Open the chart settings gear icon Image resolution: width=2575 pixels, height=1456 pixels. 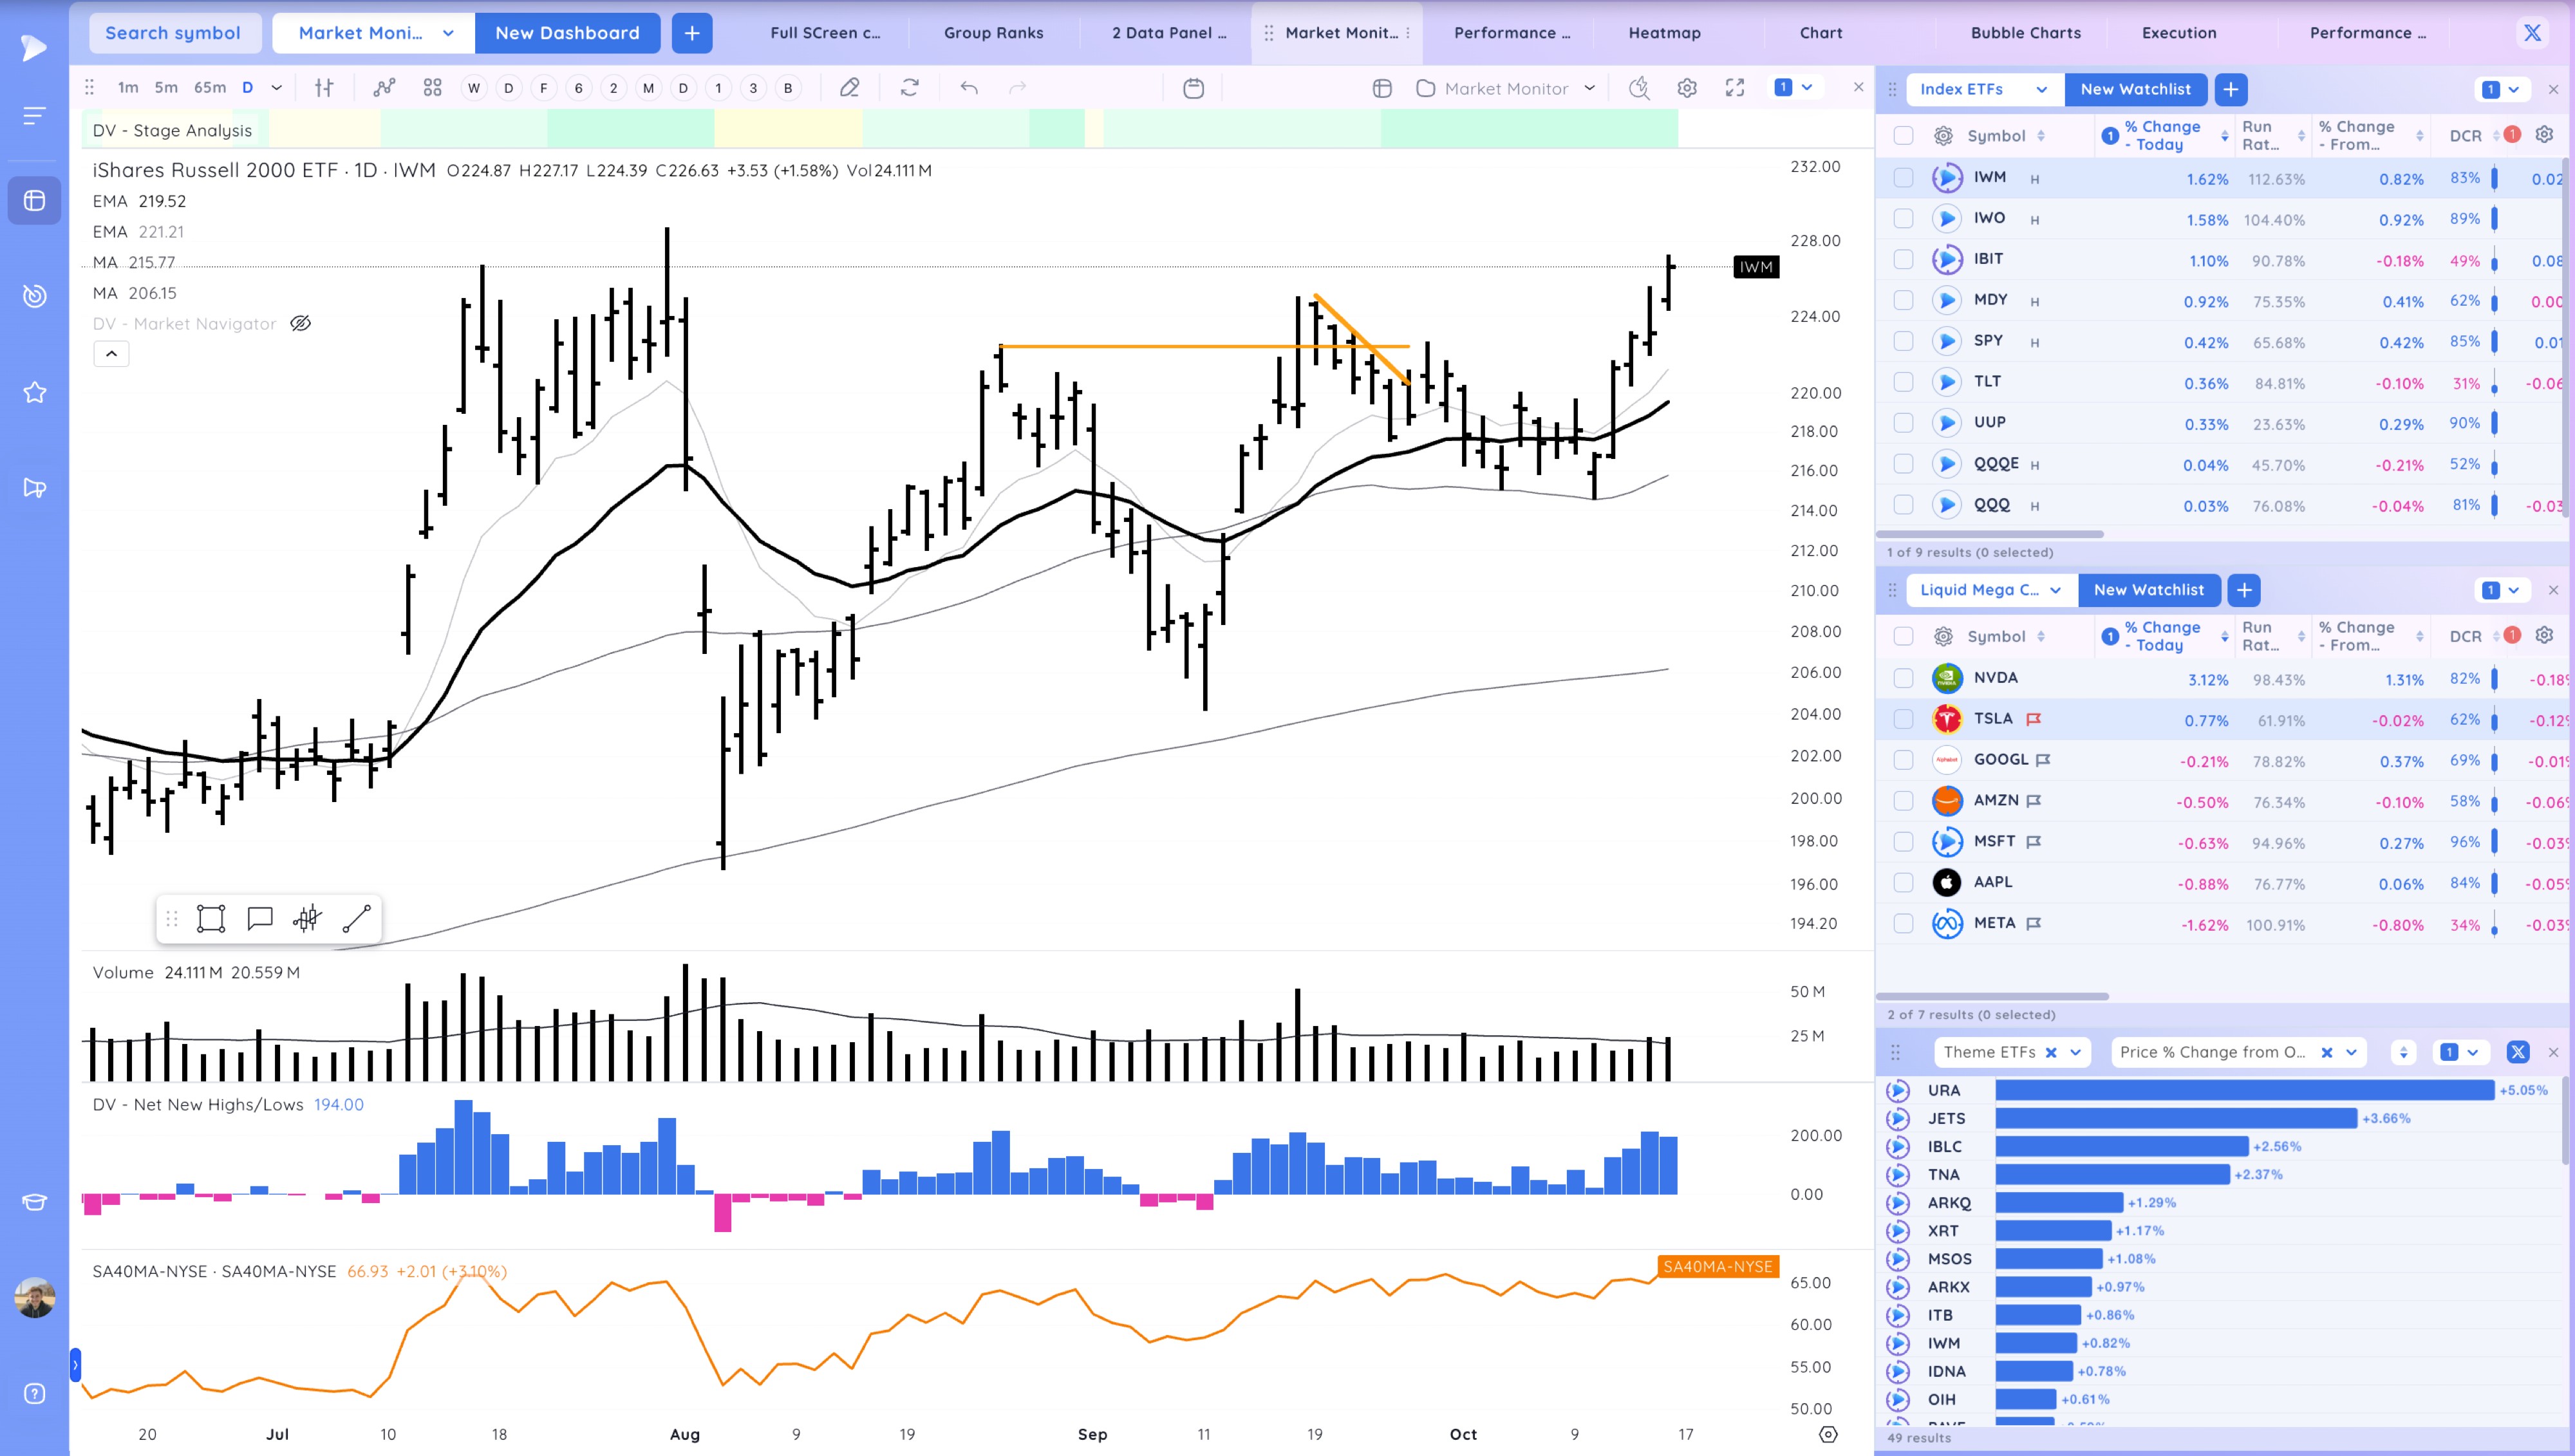(1687, 88)
